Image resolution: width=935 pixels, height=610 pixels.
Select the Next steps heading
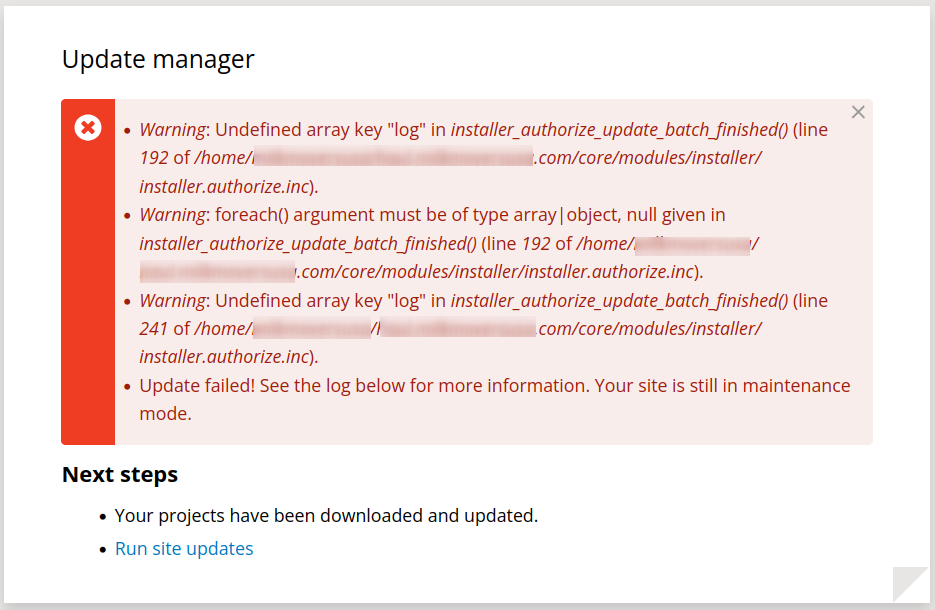[120, 475]
